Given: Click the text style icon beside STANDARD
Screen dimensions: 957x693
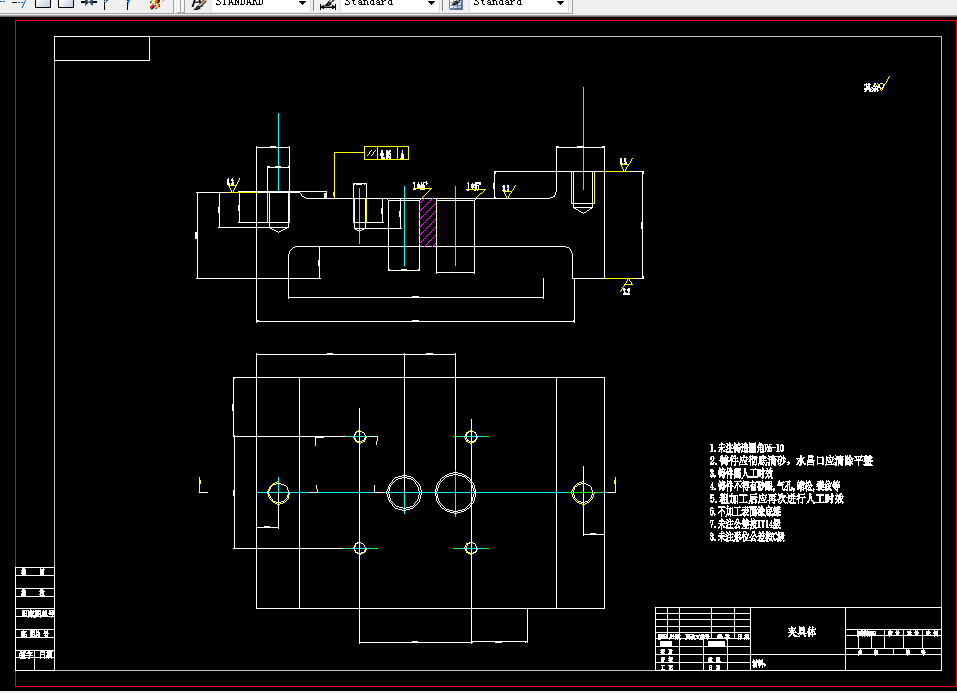Looking at the screenshot, I should click(x=198, y=4).
